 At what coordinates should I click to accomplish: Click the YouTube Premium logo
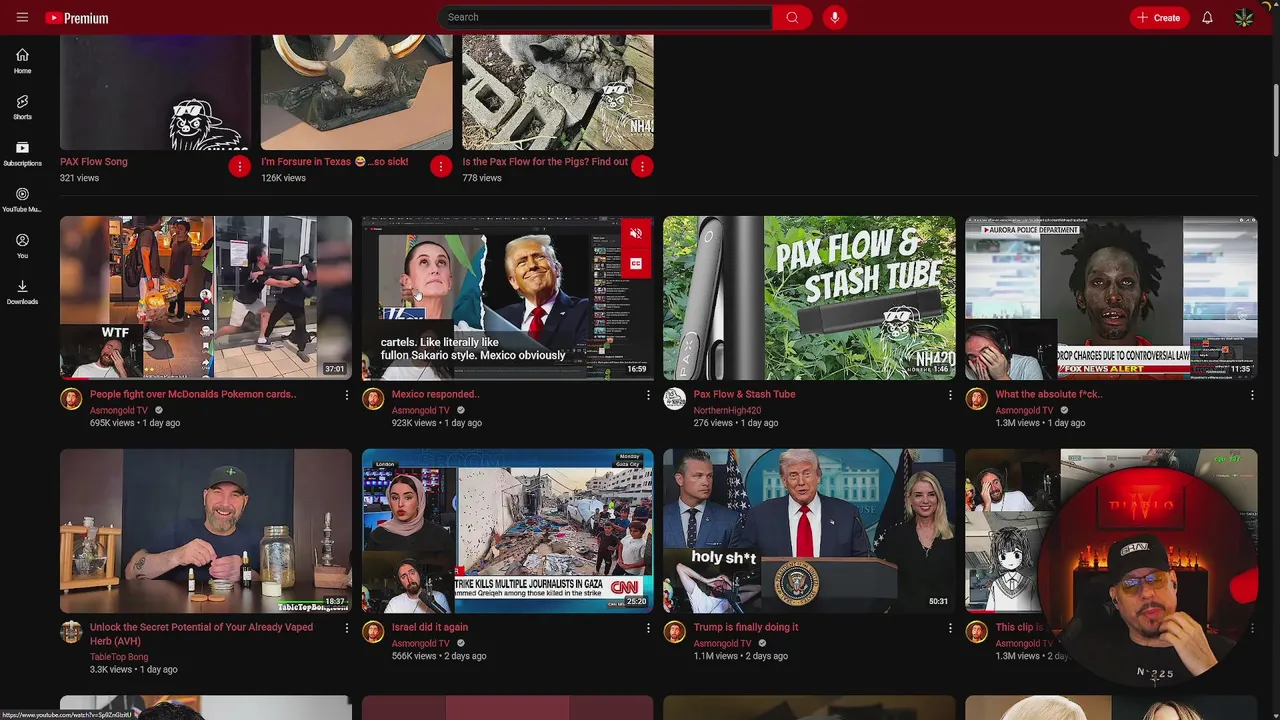pos(76,18)
